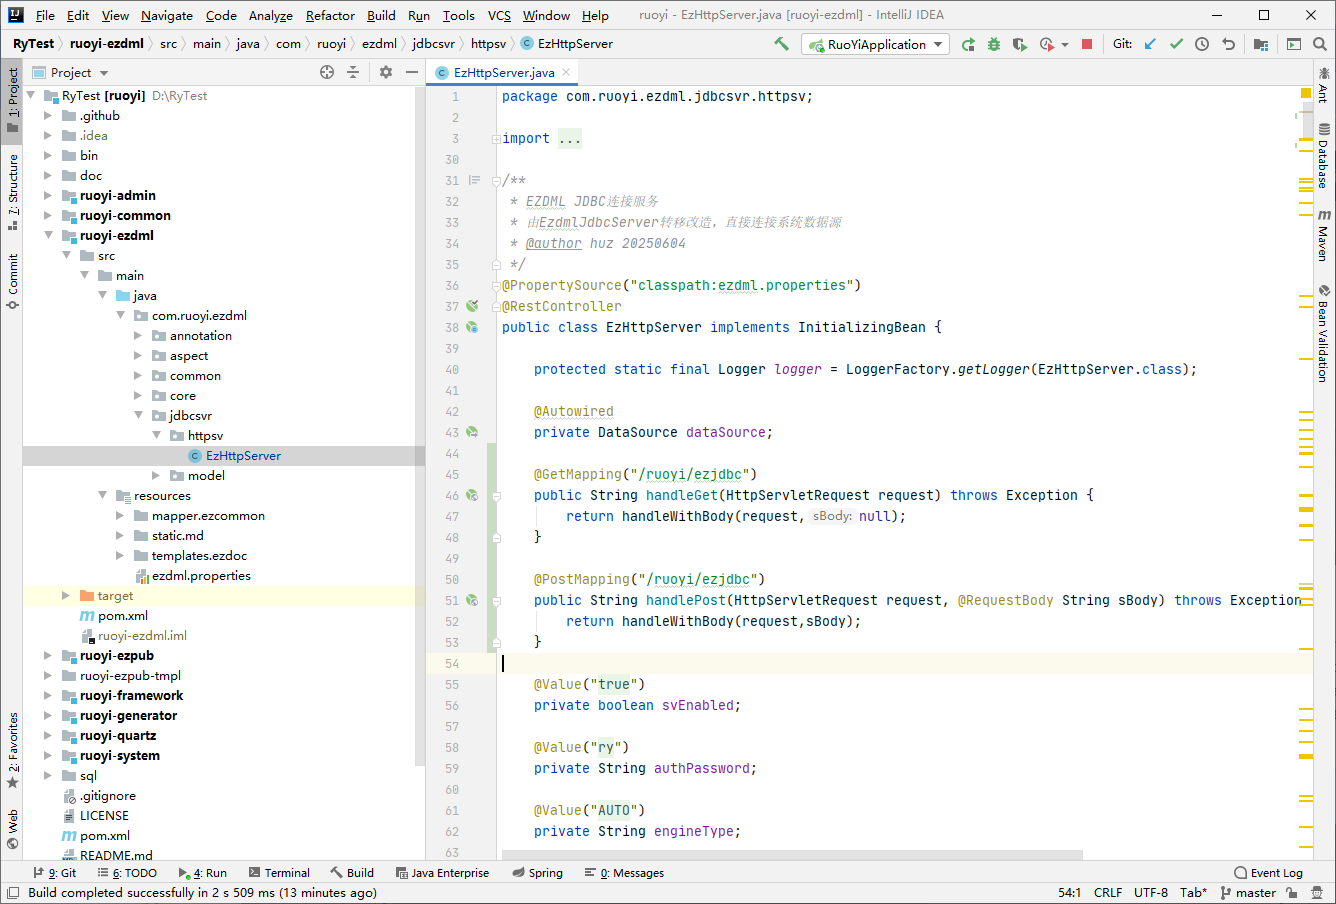Click the locate target icon in Project panel
This screenshot has height=904, width=1336.
(x=327, y=72)
